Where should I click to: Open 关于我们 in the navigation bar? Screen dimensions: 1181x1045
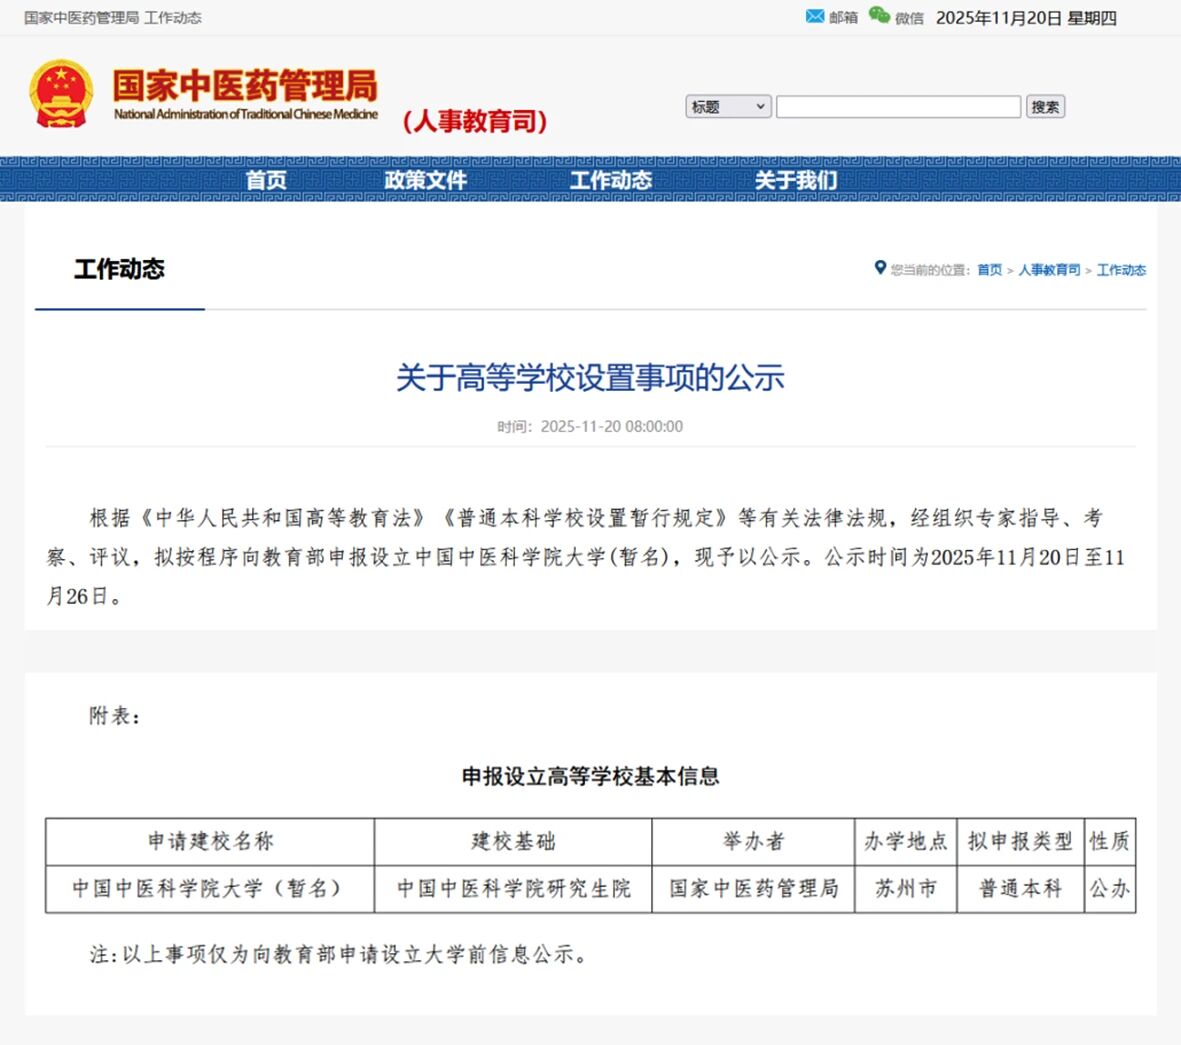(796, 180)
